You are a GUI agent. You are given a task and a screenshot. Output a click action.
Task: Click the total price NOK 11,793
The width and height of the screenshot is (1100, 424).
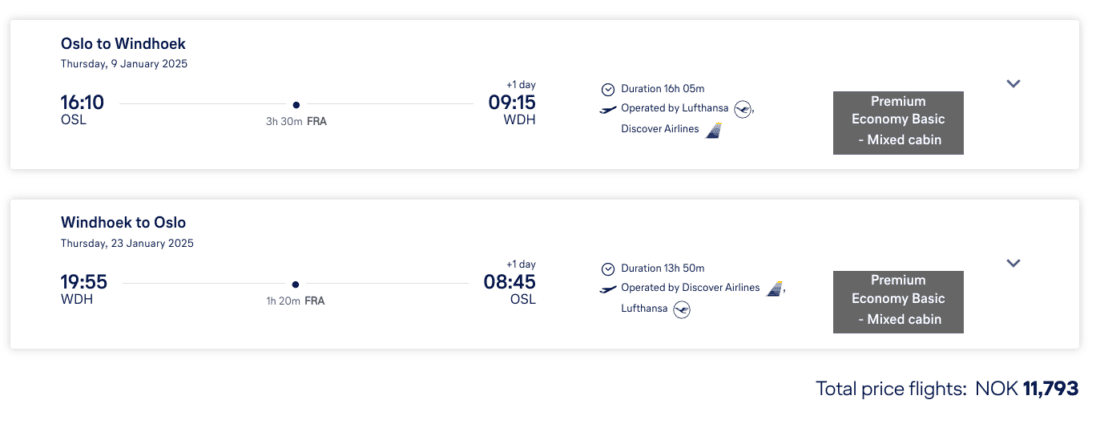coord(1050,389)
